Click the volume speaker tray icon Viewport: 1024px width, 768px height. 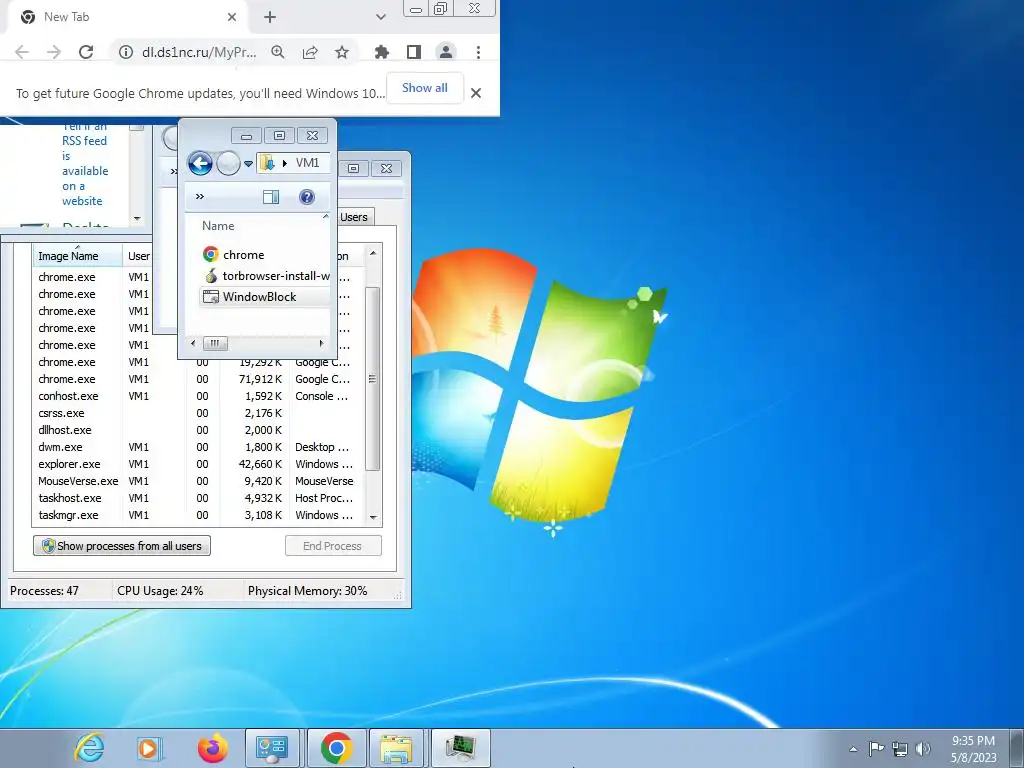[923, 748]
